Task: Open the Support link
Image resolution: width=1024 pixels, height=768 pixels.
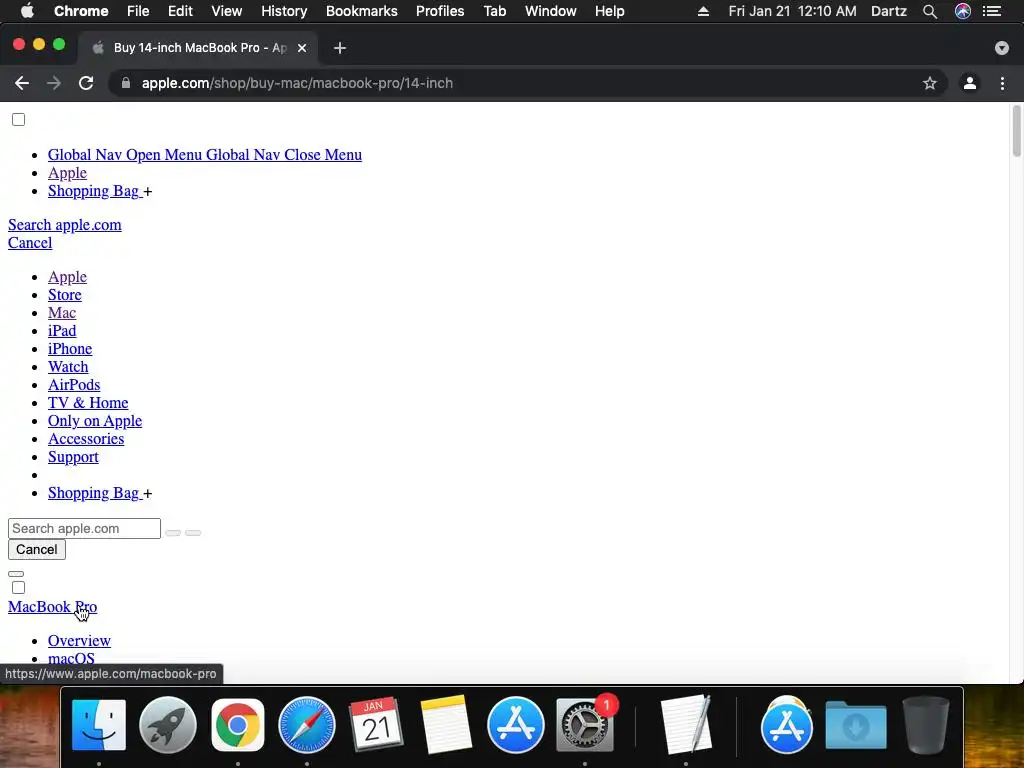Action: (x=73, y=457)
